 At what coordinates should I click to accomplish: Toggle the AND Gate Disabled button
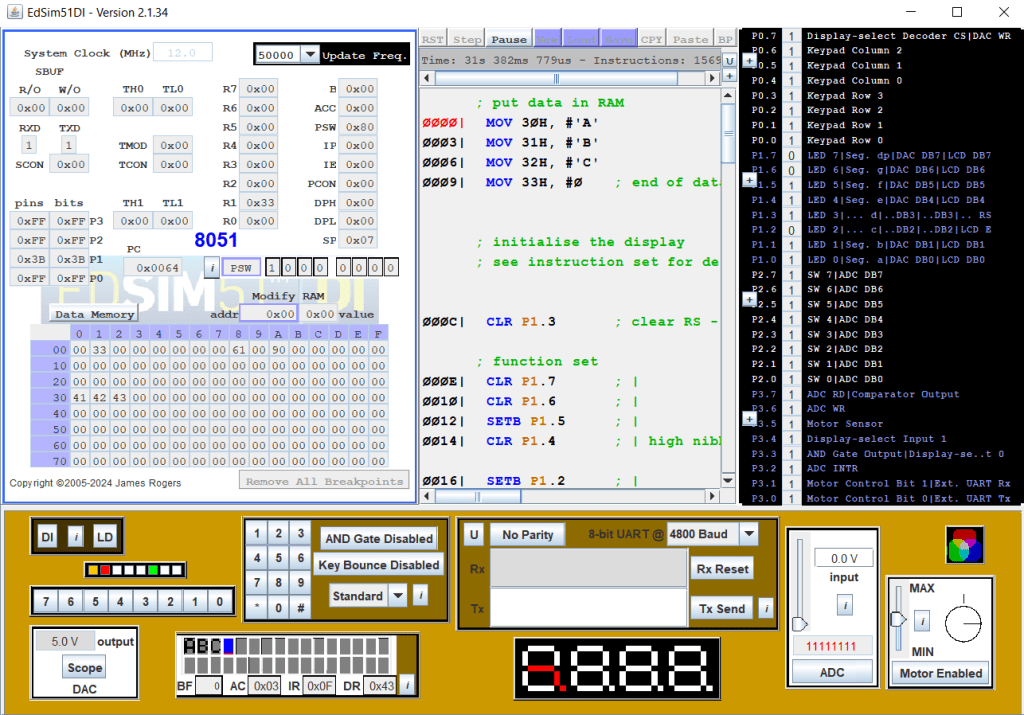379,538
